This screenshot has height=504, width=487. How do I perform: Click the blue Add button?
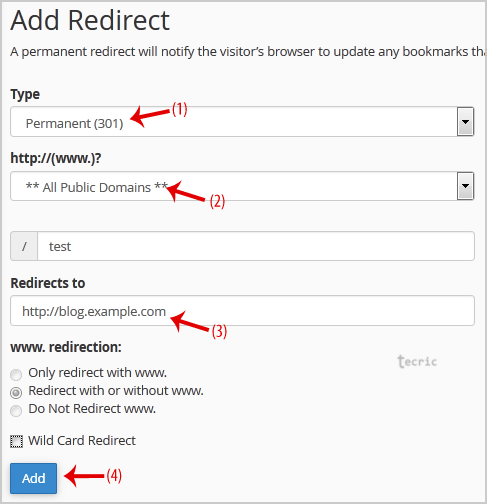point(33,478)
